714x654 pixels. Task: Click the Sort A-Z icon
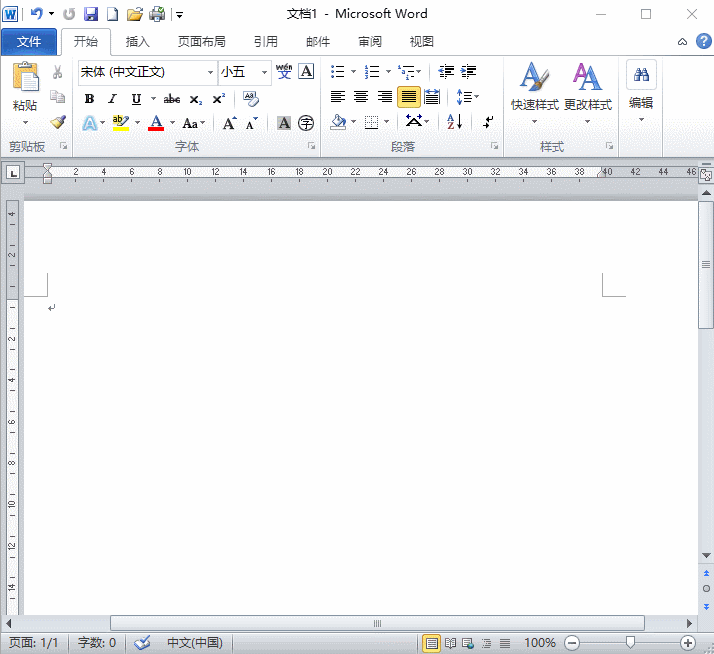(454, 123)
